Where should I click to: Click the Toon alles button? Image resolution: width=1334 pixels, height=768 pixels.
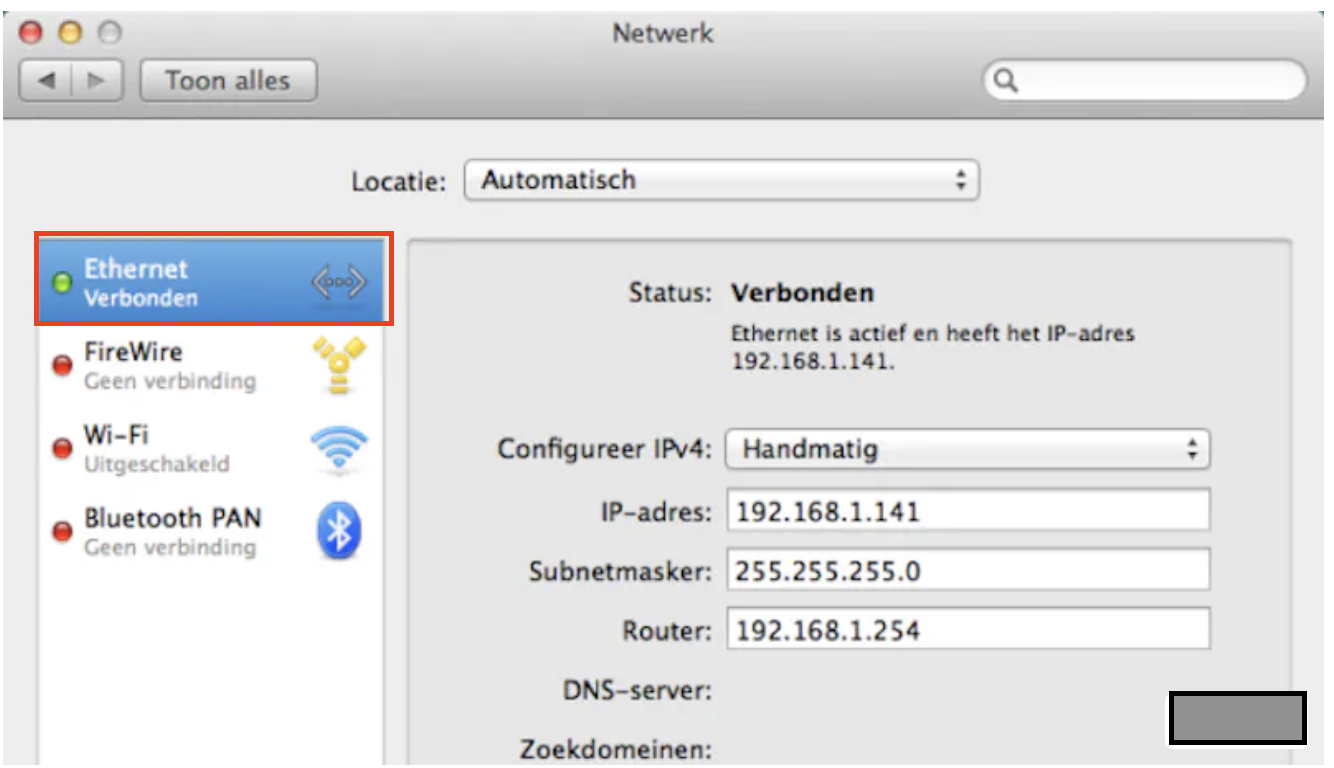click(x=227, y=80)
